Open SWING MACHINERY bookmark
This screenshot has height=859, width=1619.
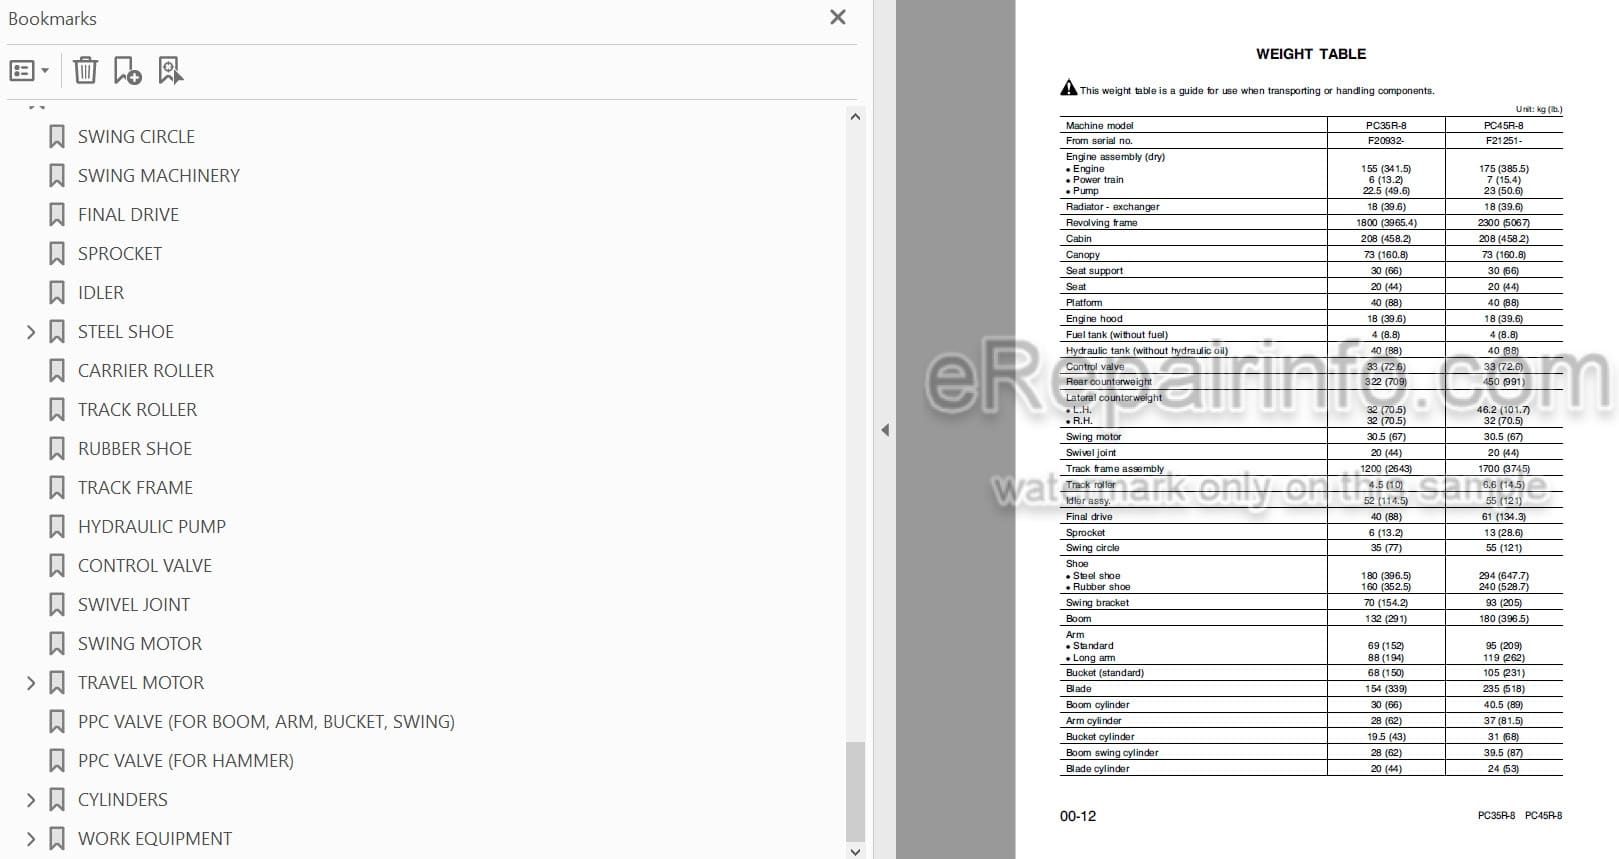point(159,176)
